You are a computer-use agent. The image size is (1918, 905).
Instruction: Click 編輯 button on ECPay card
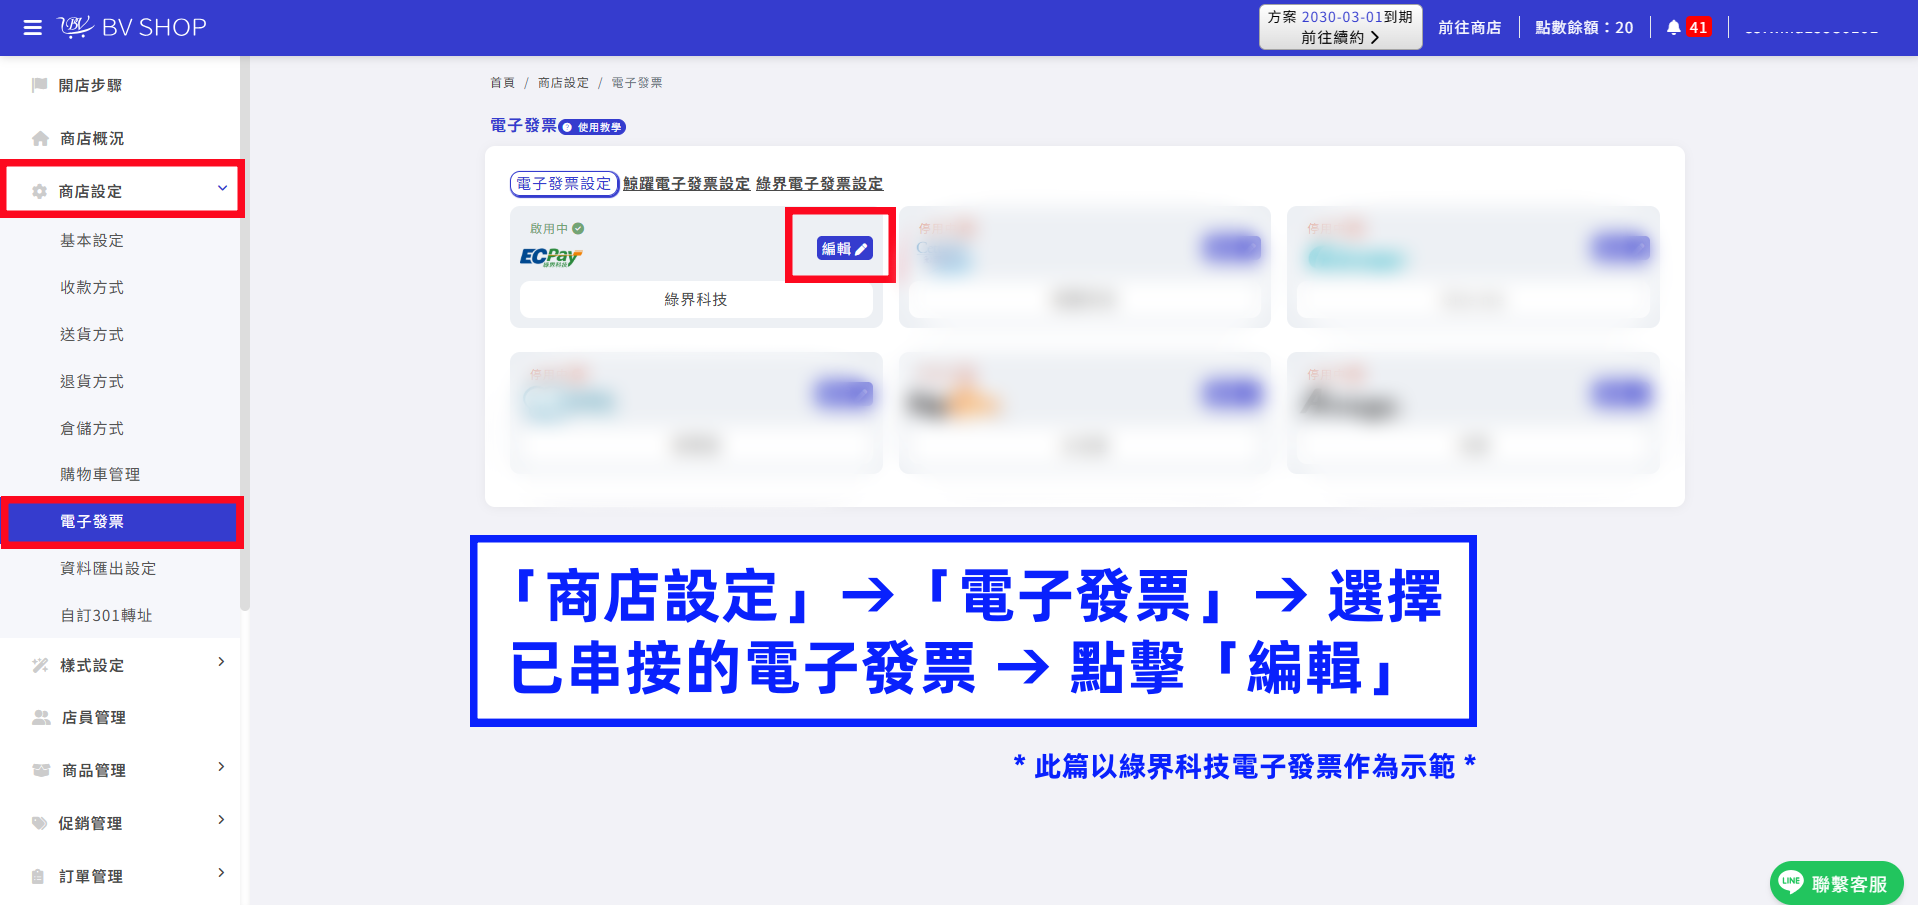coord(844,248)
